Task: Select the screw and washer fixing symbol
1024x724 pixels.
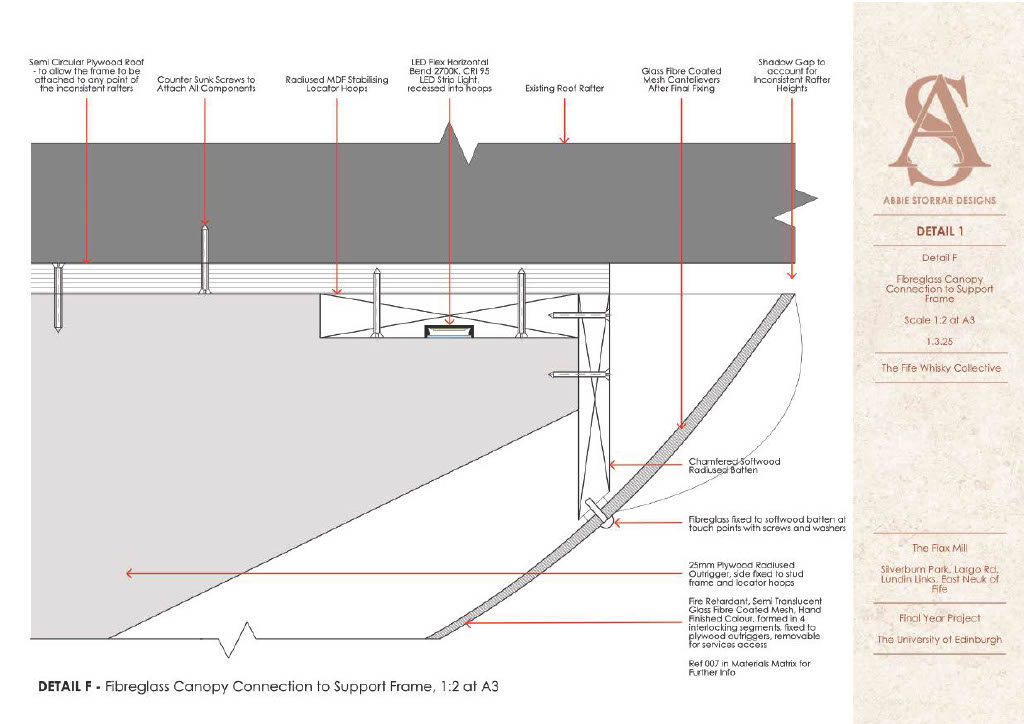Action: point(600,514)
